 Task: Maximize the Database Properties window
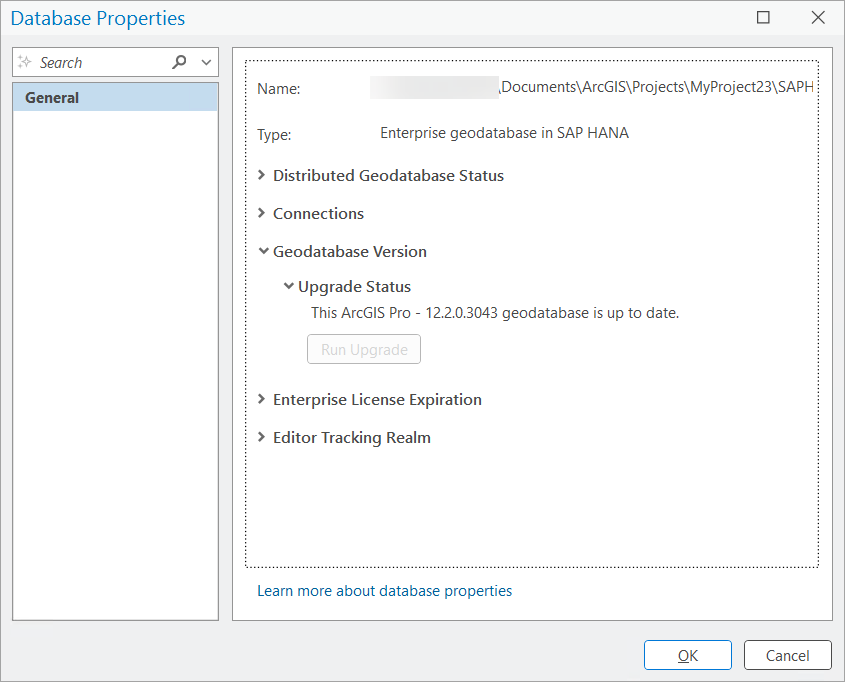pos(763,18)
